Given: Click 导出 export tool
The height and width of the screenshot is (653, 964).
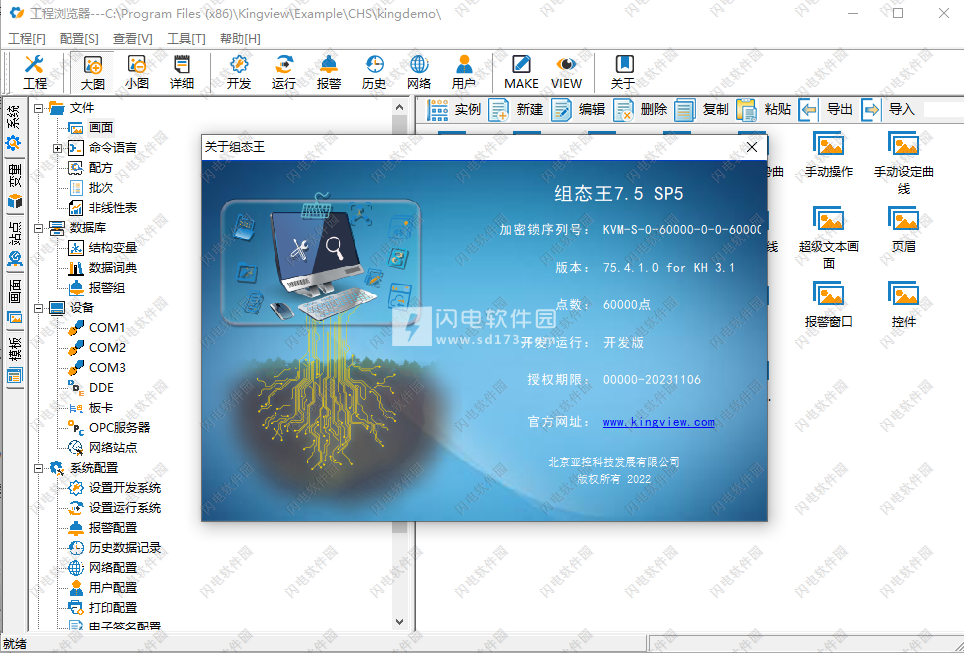Looking at the screenshot, I should coord(826,109).
